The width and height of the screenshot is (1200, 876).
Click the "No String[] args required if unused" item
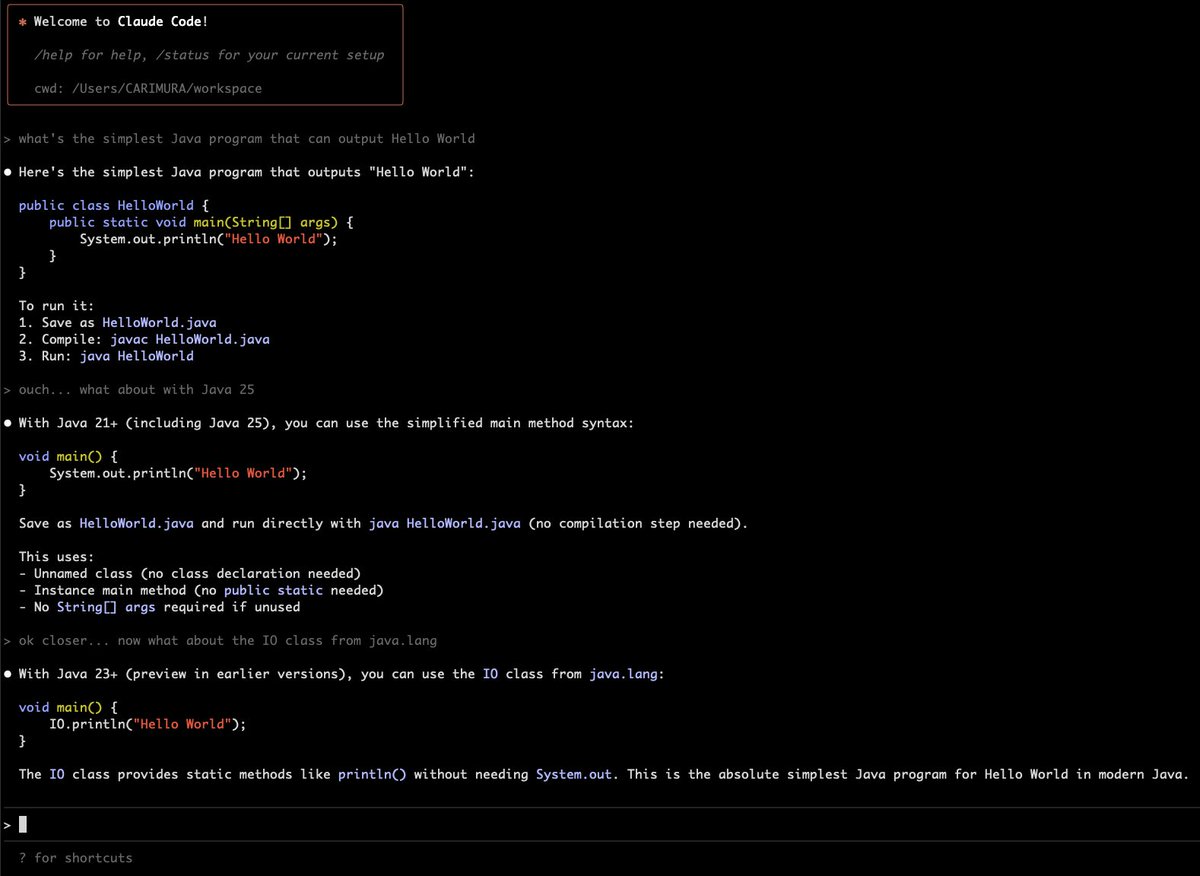[159, 607]
